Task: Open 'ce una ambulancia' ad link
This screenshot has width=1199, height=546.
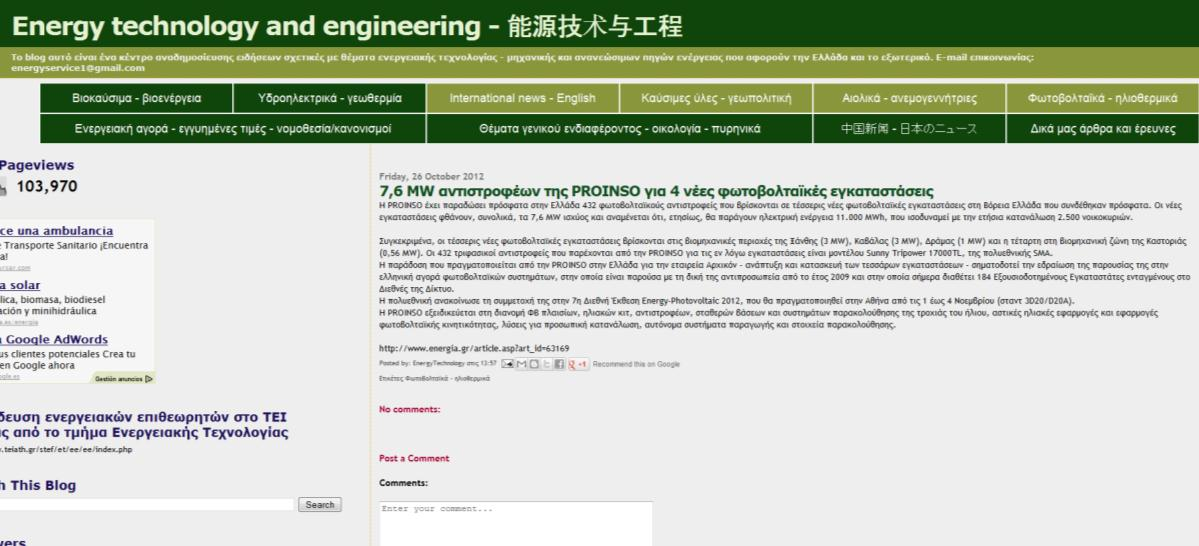Action: click(57, 231)
